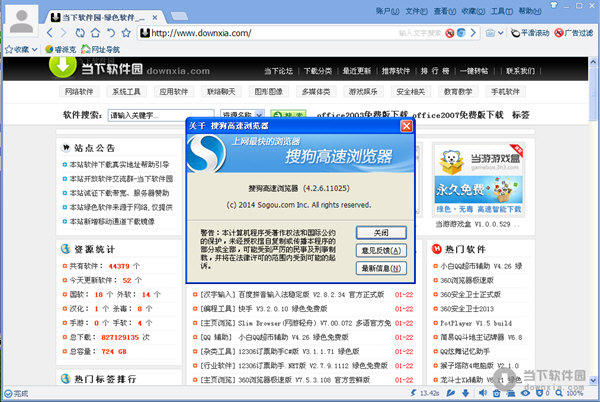Click the pen icon in status bar

pyautogui.click(x=450, y=393)
